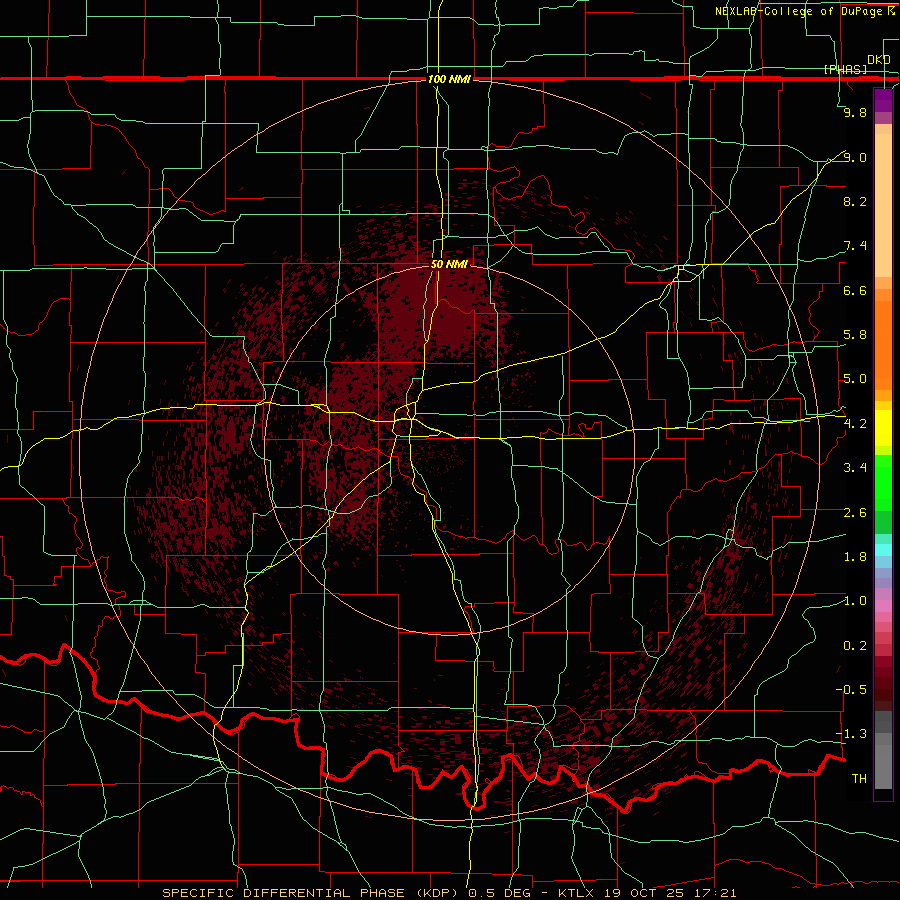Select the 7.4 scale label
Screen dimensions: 900x900
855,246
